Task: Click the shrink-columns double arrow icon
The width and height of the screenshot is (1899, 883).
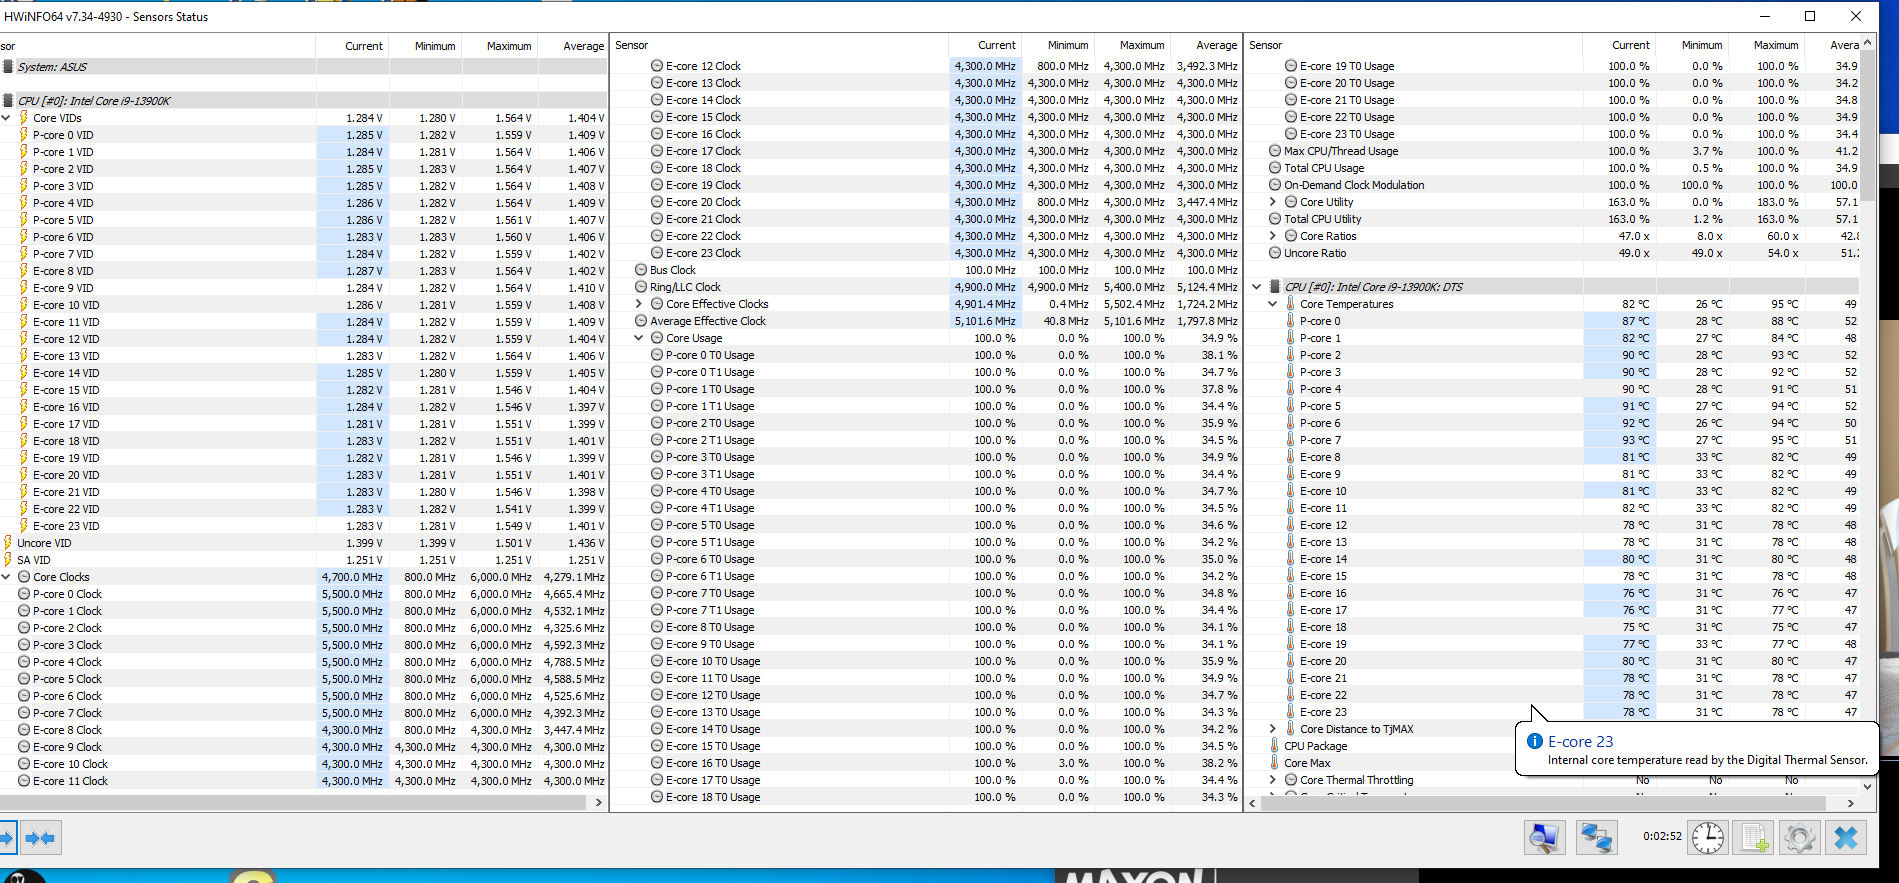Action: [40, 837]
